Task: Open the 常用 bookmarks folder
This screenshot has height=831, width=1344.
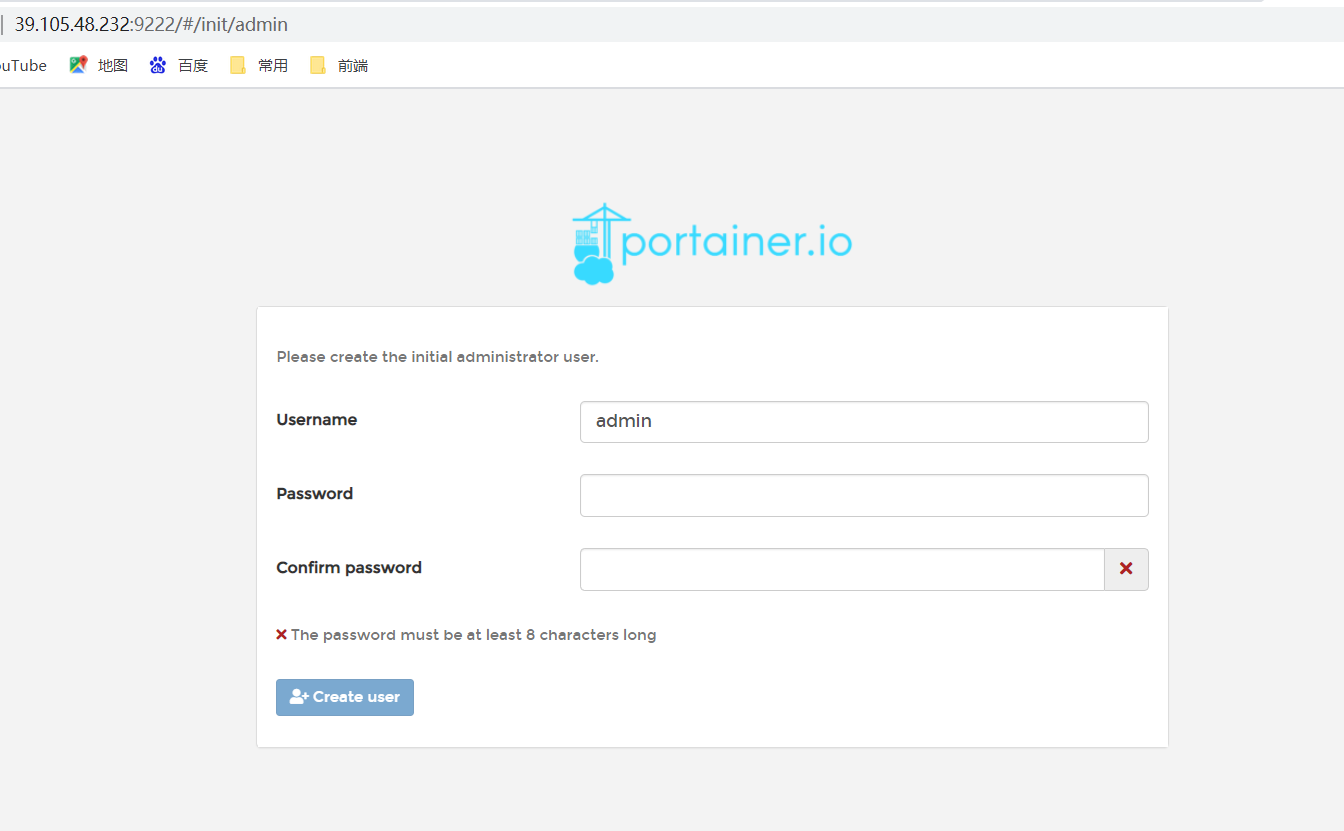Action: 258,65
